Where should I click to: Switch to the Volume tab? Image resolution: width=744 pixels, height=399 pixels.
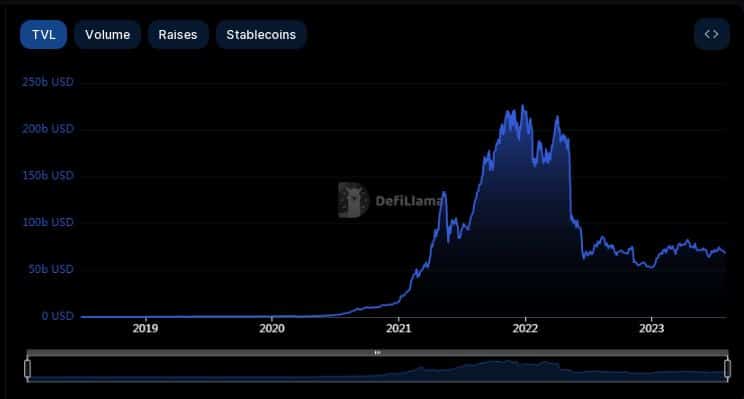pyautogui.click(x=107, y=35)
